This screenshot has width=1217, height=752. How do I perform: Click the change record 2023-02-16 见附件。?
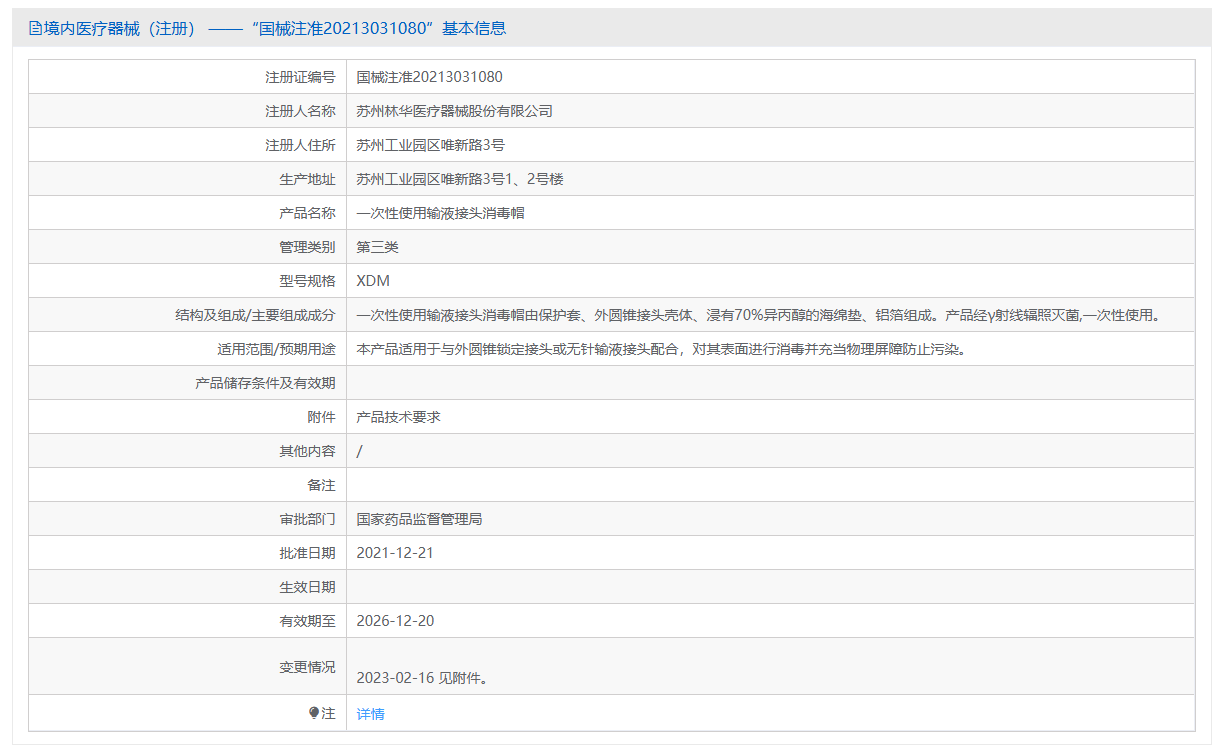422,678
